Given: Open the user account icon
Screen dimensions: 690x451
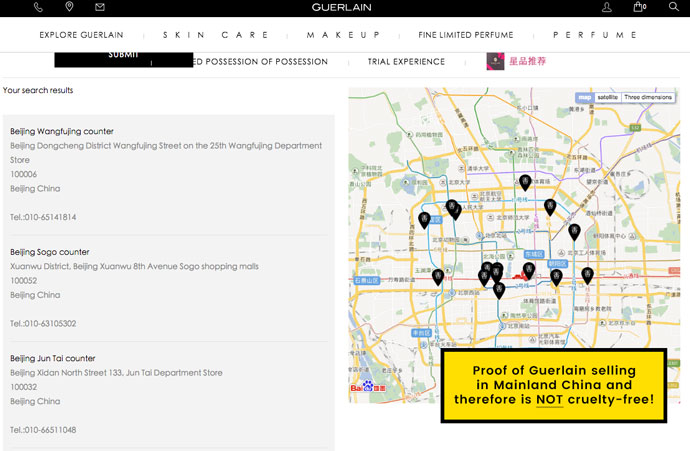Looking at the screenshot, I should [607, 7].
